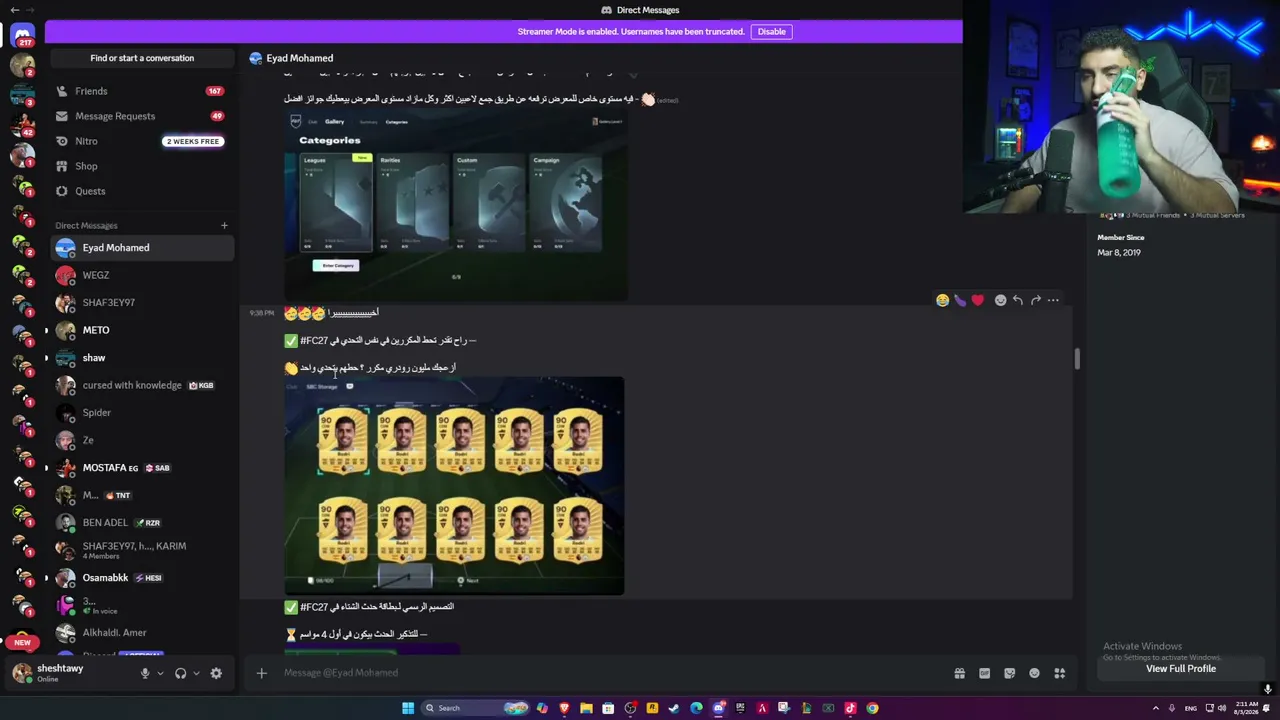
Task: Open the Categories gallery image attachment
Action: point(456,207)
